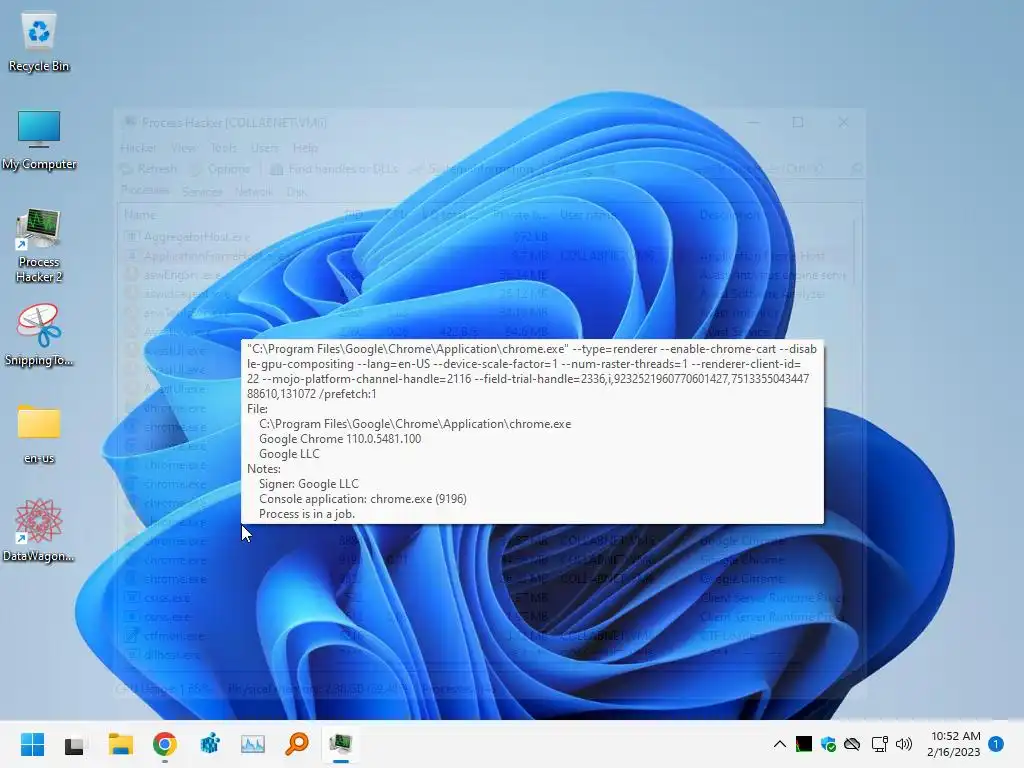Click the Google Chrome 110.0.5481.100 tooltip text
The image size is (1024, 768).
(340, 439)
